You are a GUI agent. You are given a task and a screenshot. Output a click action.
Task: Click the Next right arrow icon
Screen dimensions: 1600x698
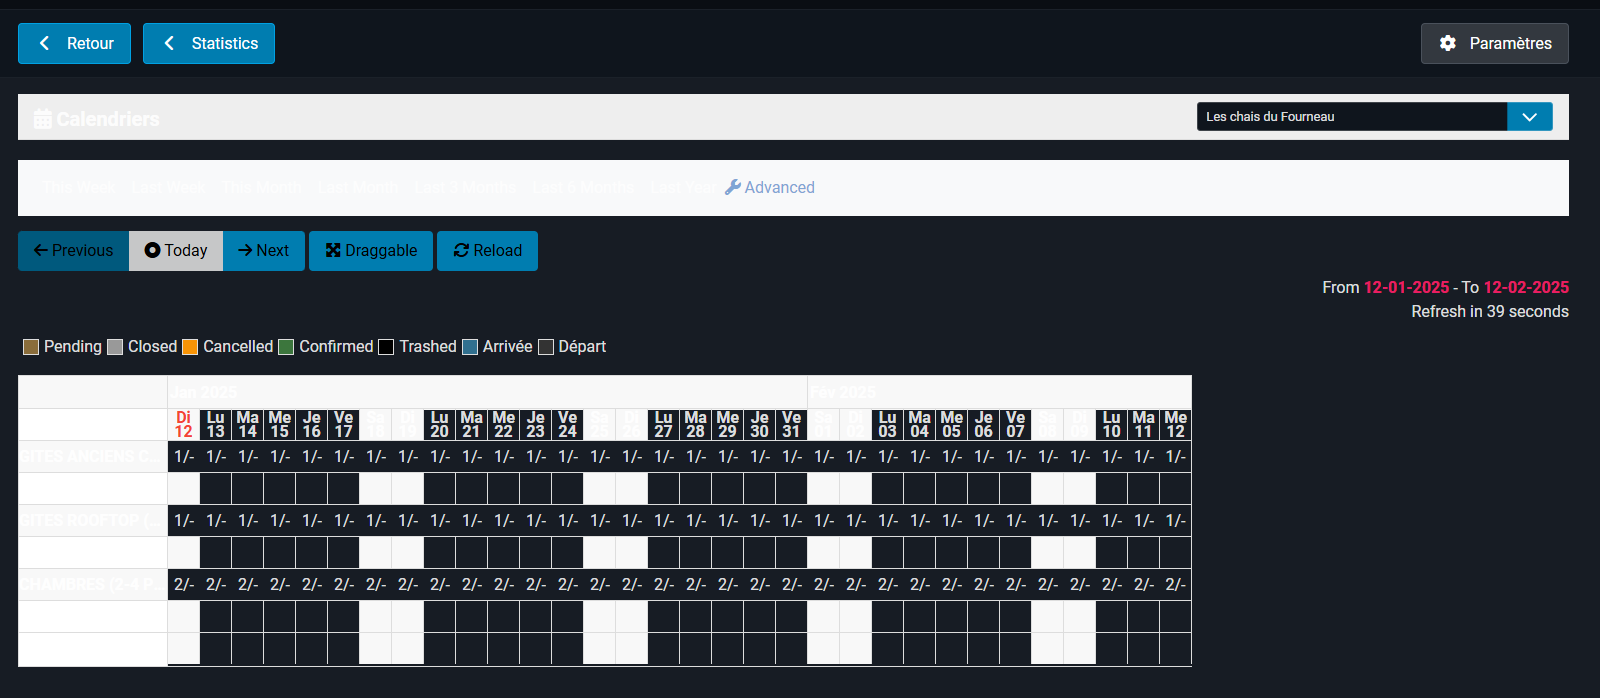(245, 251)
